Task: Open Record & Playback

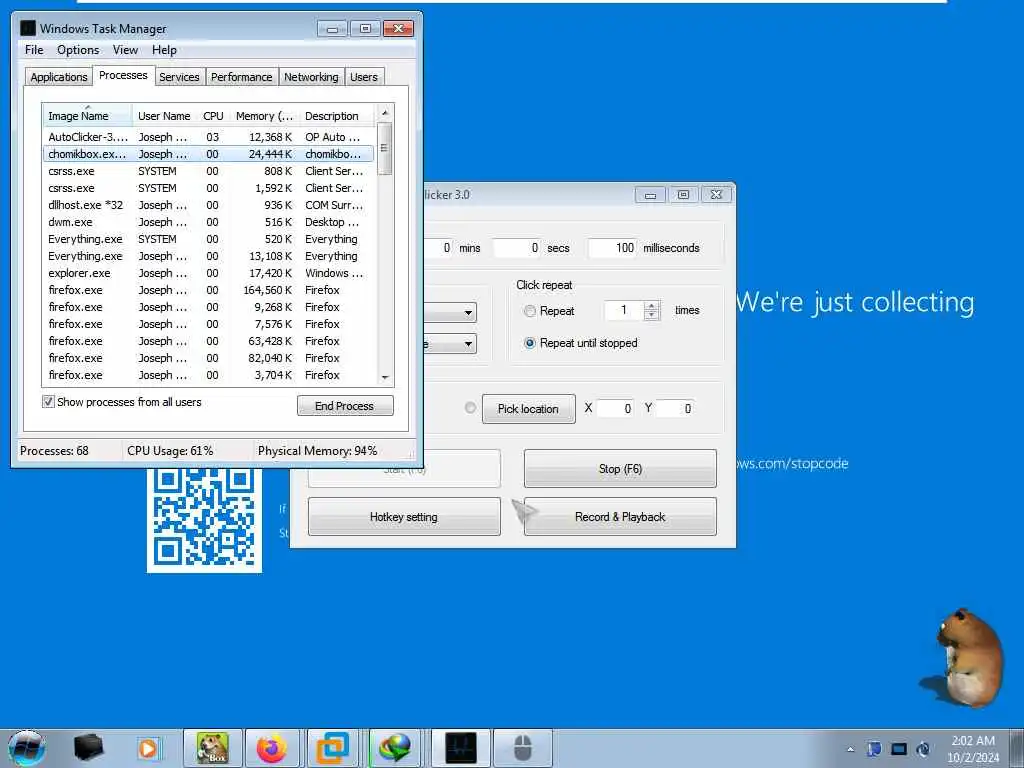Action: 620,517
